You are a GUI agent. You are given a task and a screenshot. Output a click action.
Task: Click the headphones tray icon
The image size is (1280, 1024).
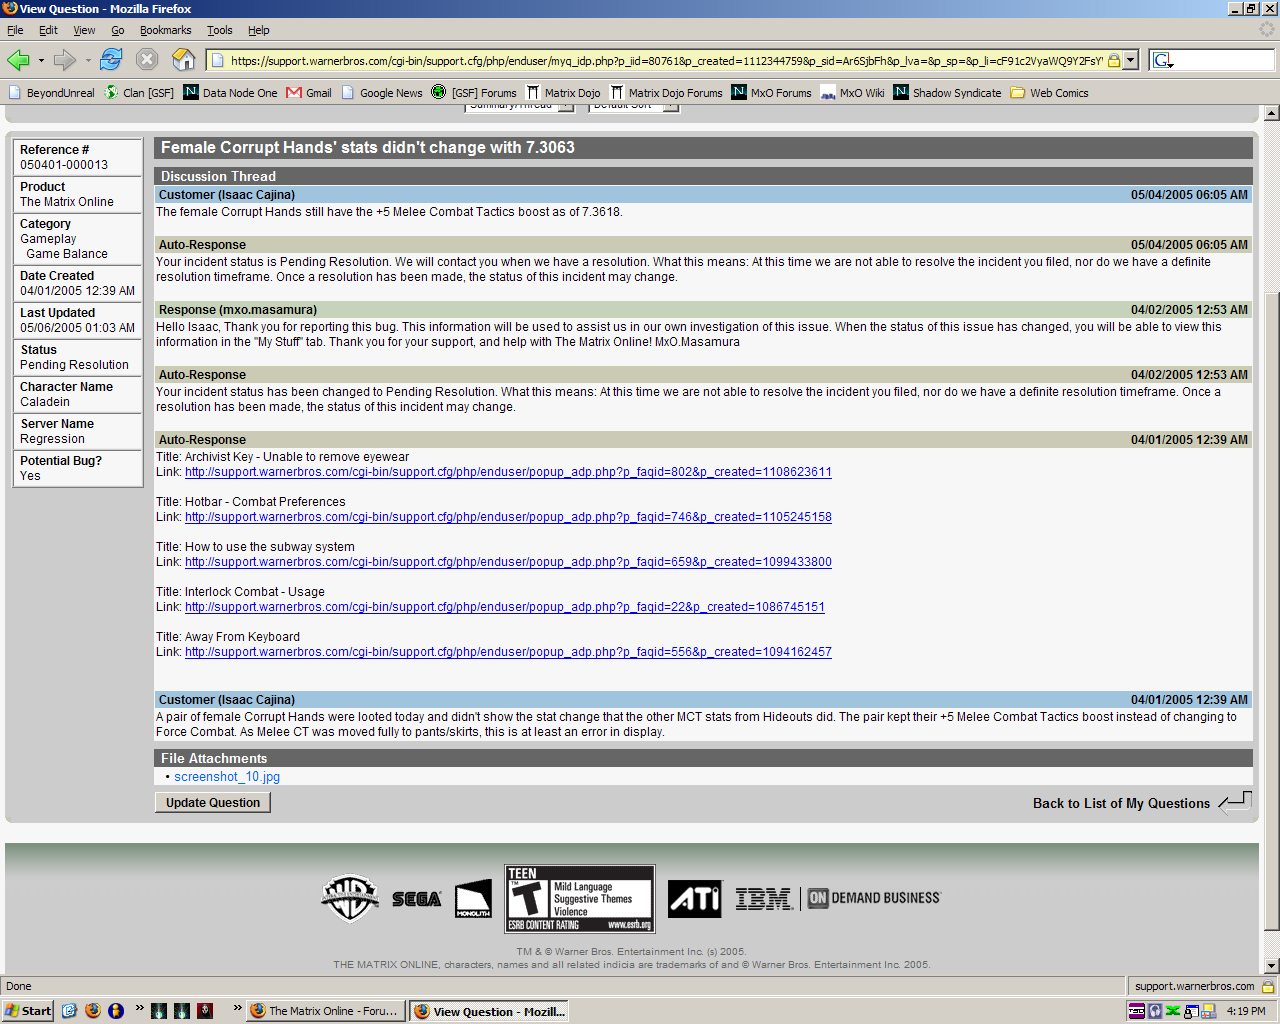tap(1155, 1011)
